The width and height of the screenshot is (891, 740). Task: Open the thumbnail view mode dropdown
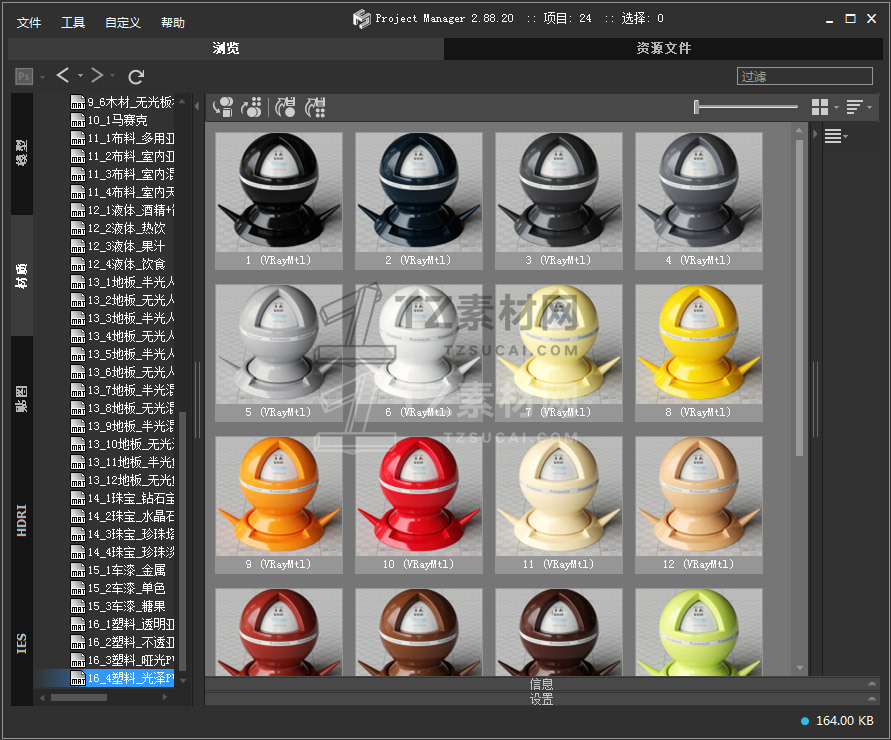click(x=823, y=107)
